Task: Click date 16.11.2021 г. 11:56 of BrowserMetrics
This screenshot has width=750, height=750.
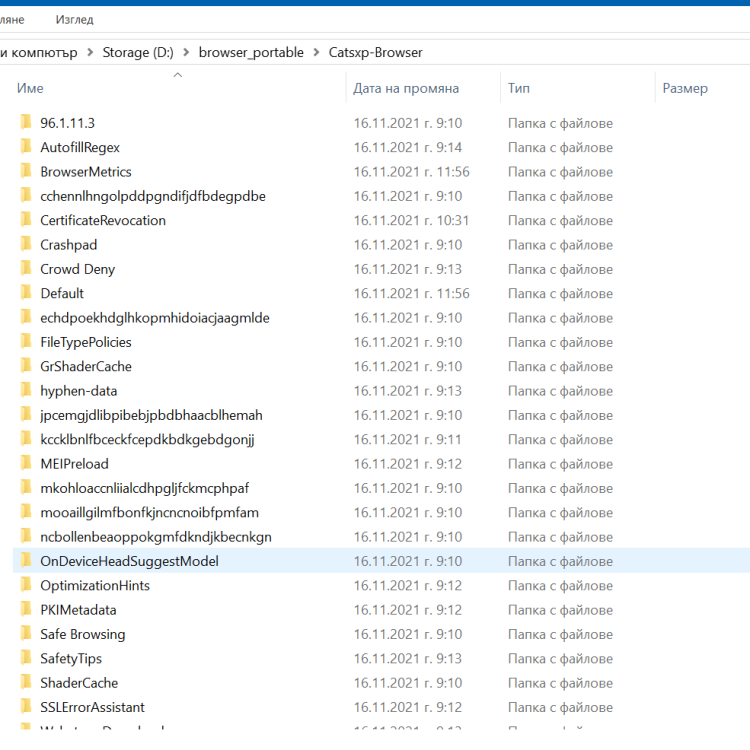Action: pos(411,172)
